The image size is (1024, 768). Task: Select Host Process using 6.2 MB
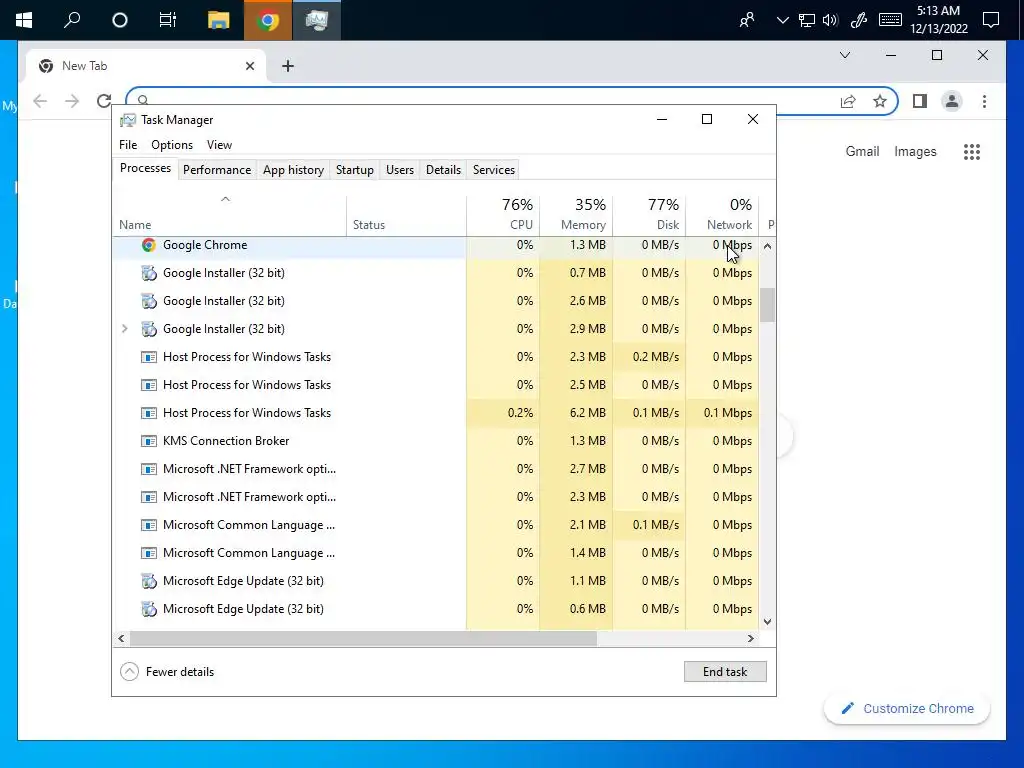point(436,413)
